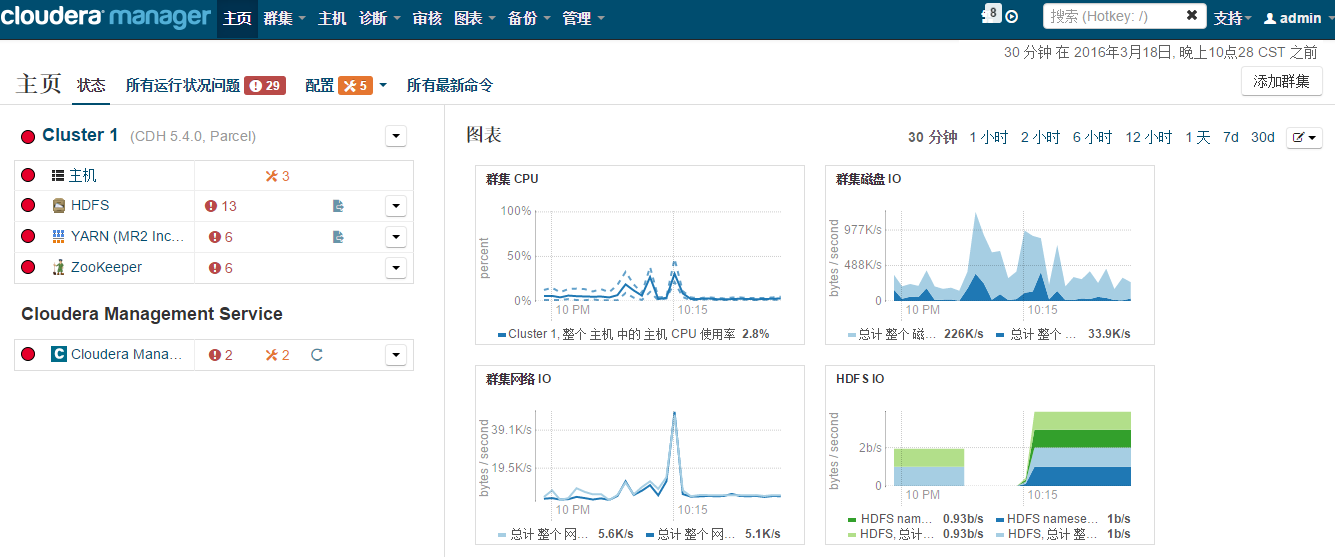This screenshot has width=1335, height=557.
Task: Select the 主页 item in the top bar
Action: (x=237, y=18)
